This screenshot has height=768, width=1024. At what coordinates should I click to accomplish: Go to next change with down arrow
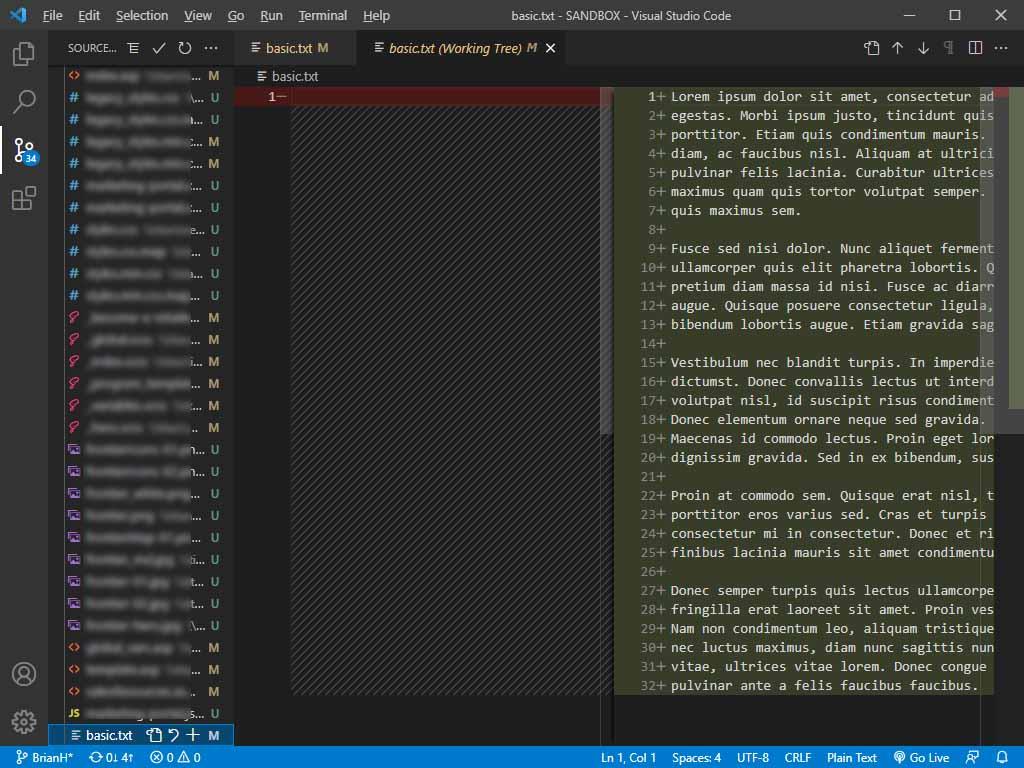point(923,48)
